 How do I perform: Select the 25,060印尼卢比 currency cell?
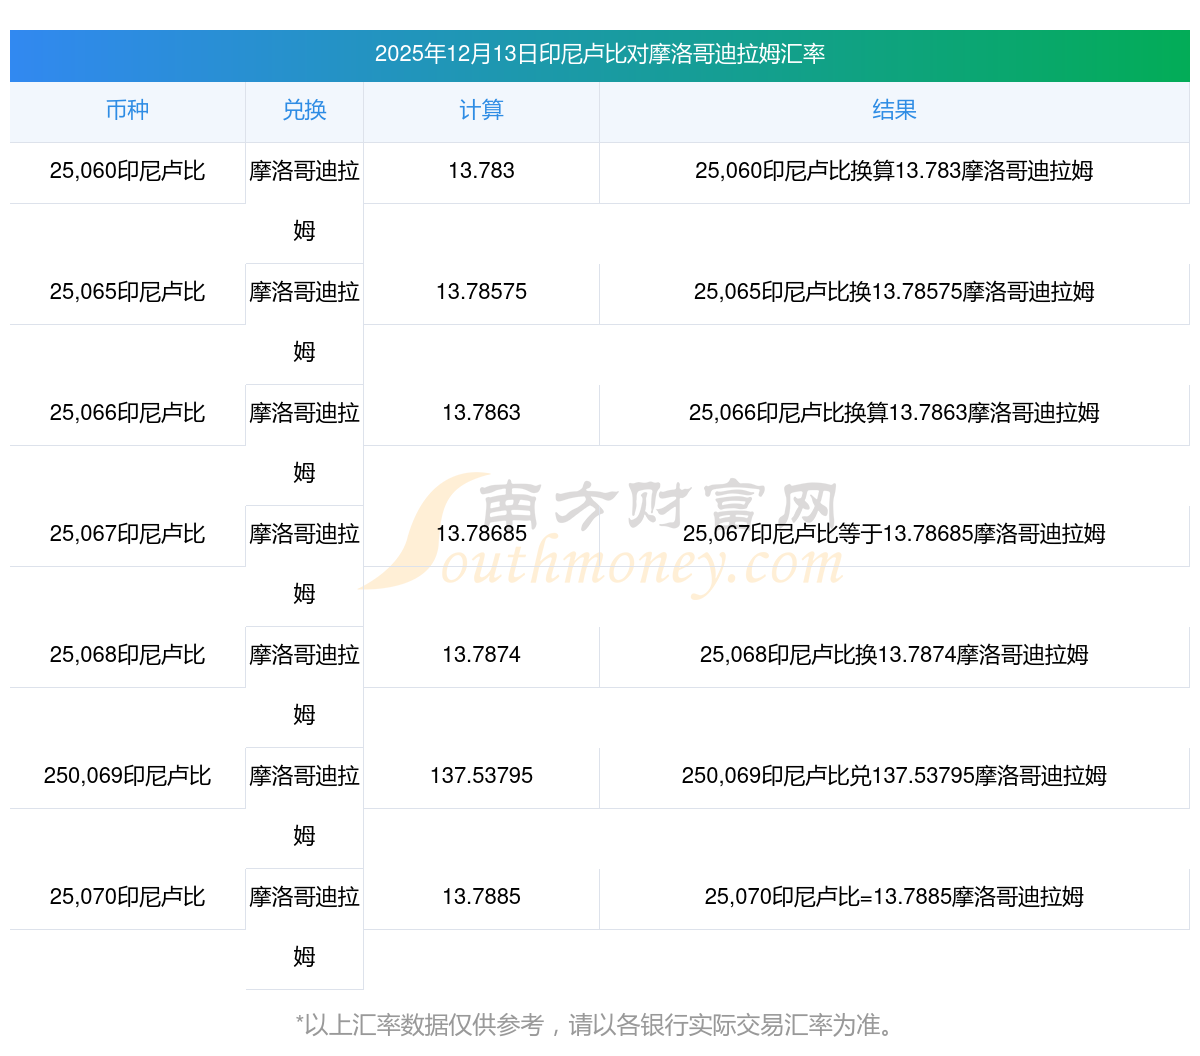tap(127, 171)
